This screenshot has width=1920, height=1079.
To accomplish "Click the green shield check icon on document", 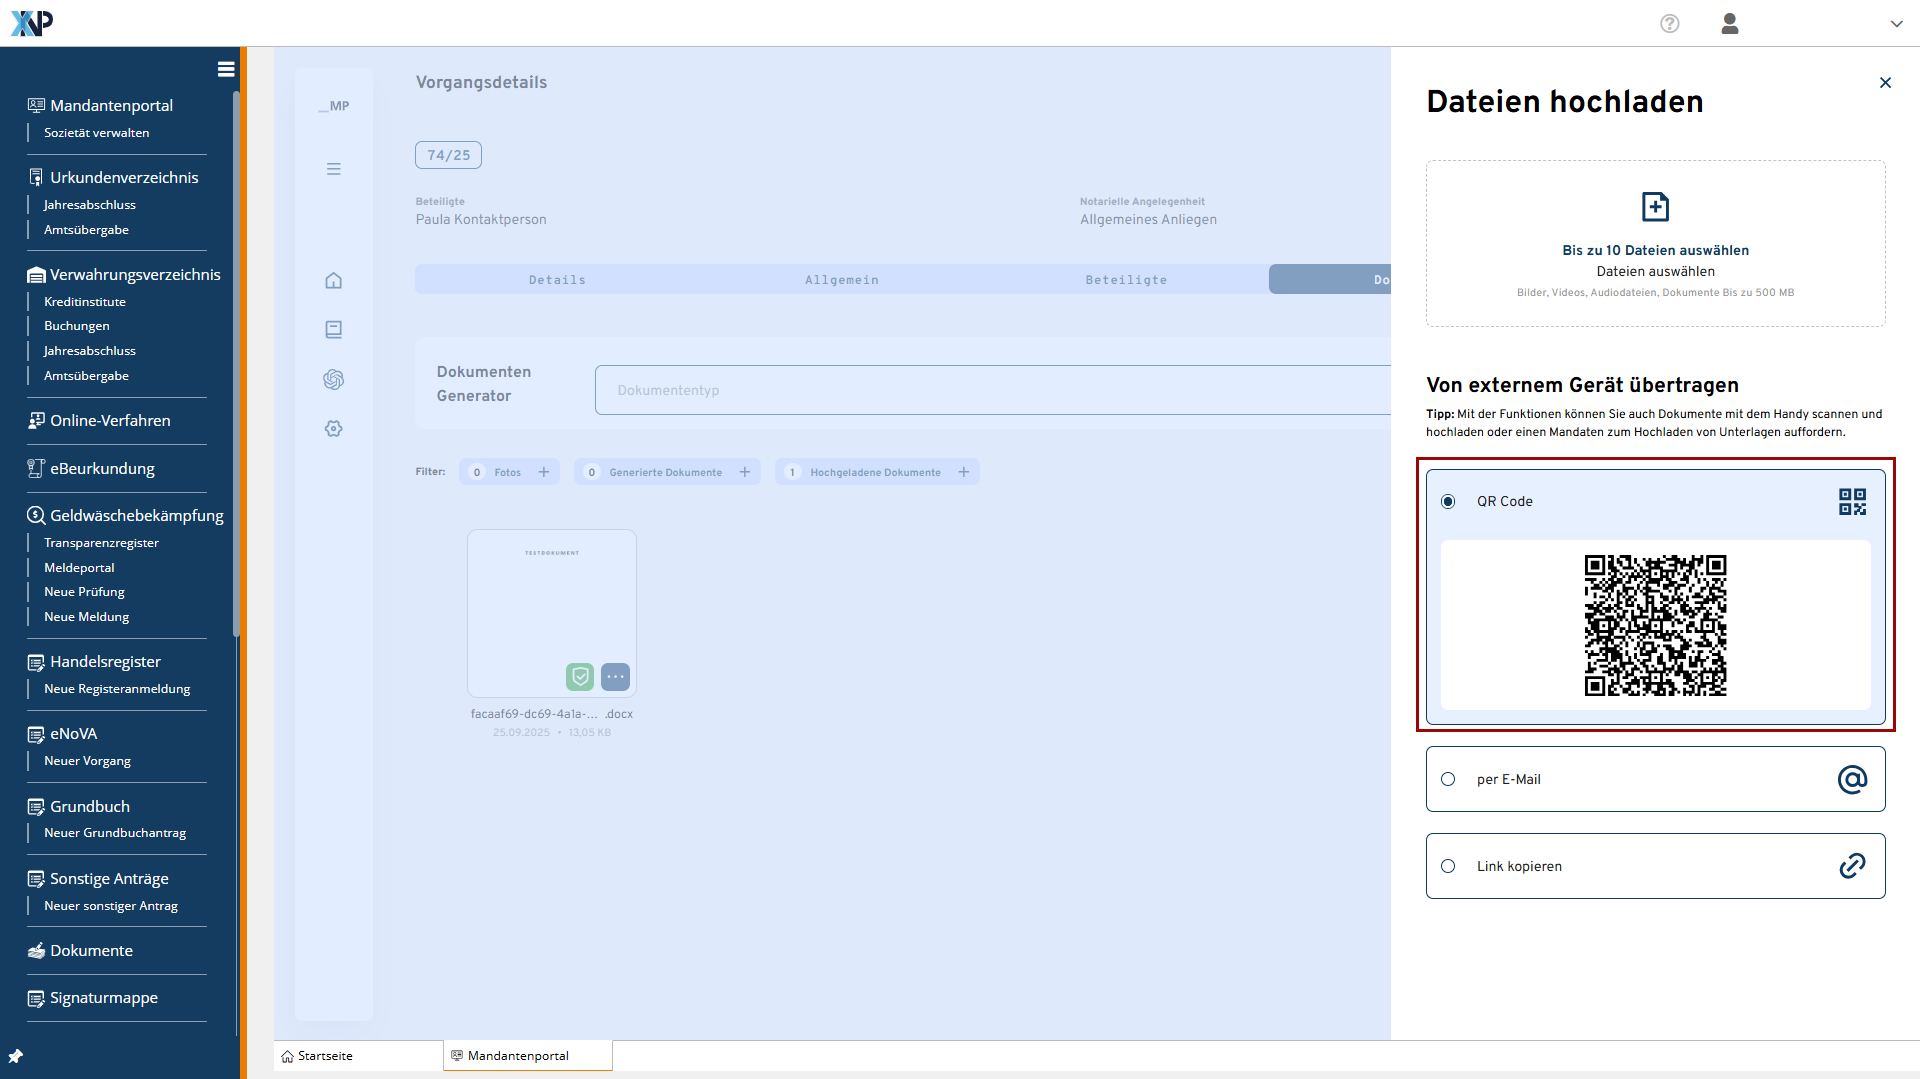I will [580, 677].
